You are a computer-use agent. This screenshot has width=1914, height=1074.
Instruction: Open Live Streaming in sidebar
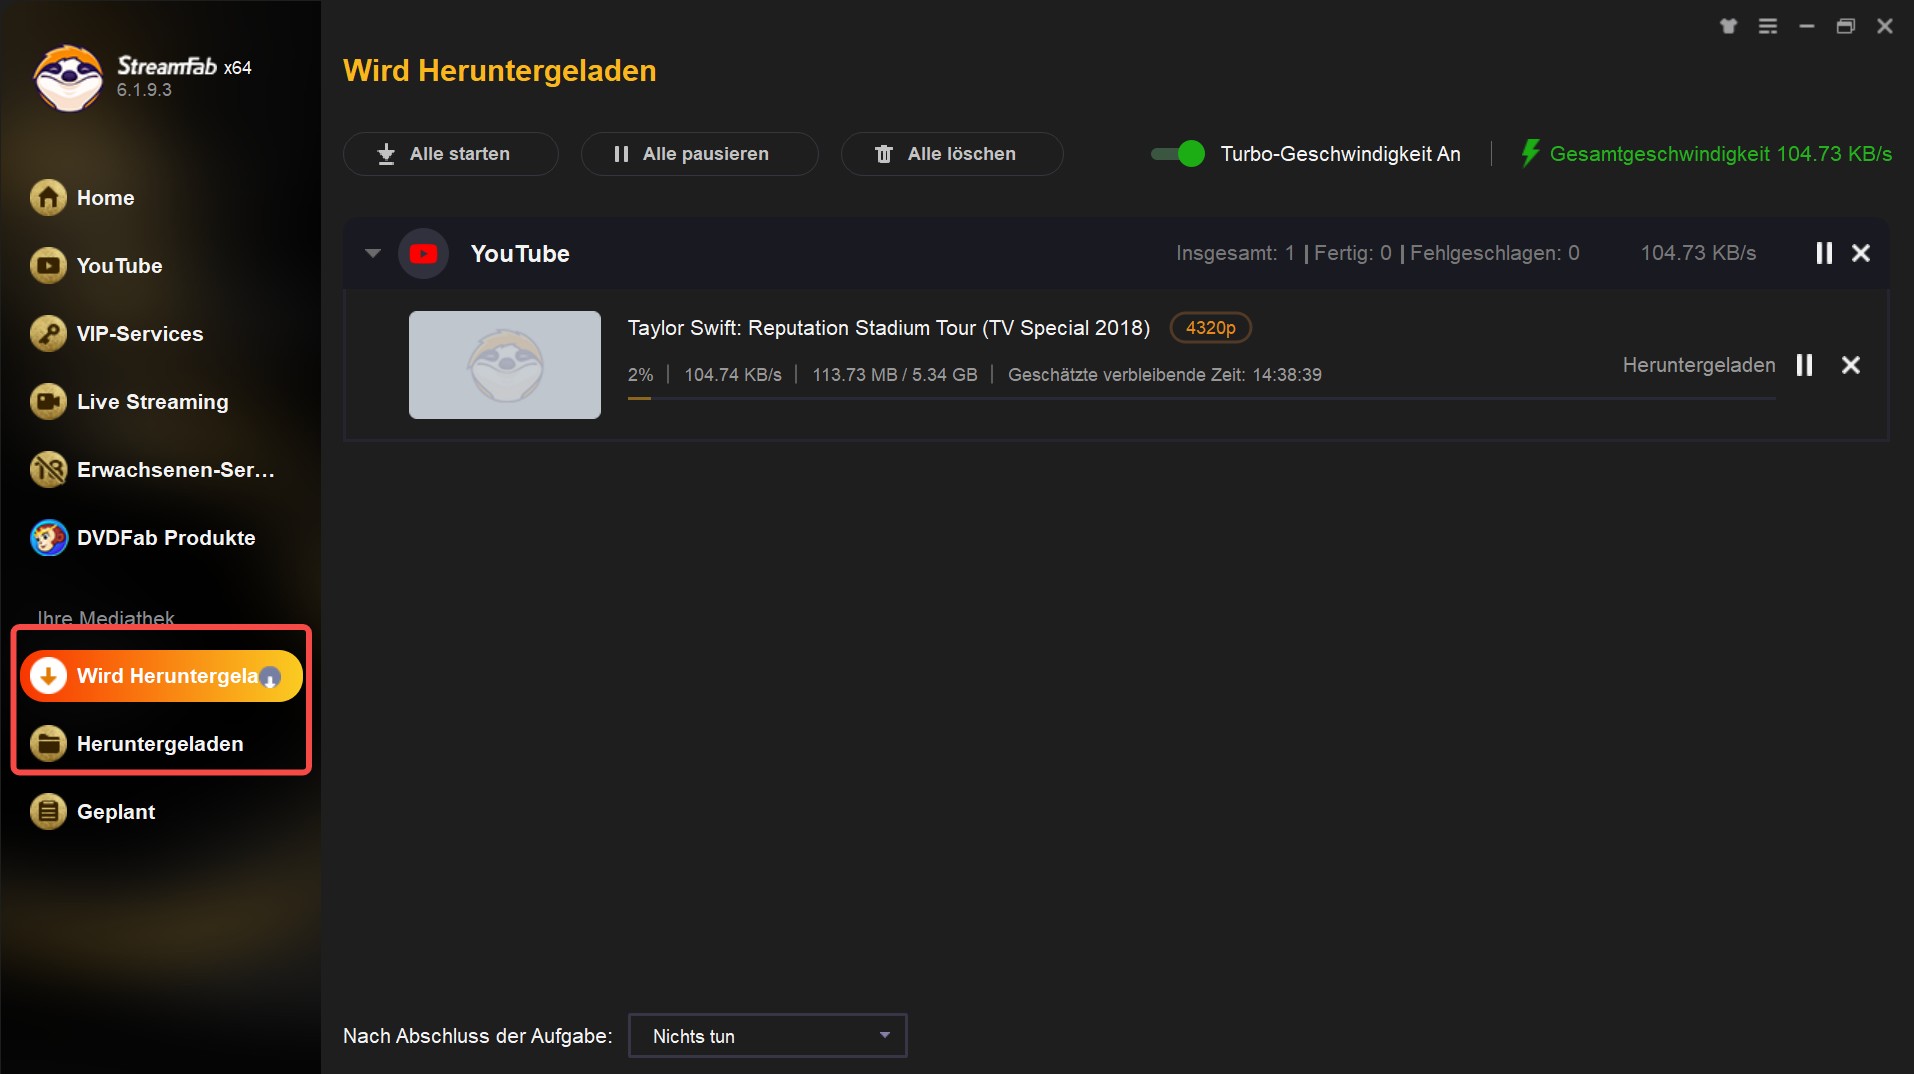tap(129, 402)
